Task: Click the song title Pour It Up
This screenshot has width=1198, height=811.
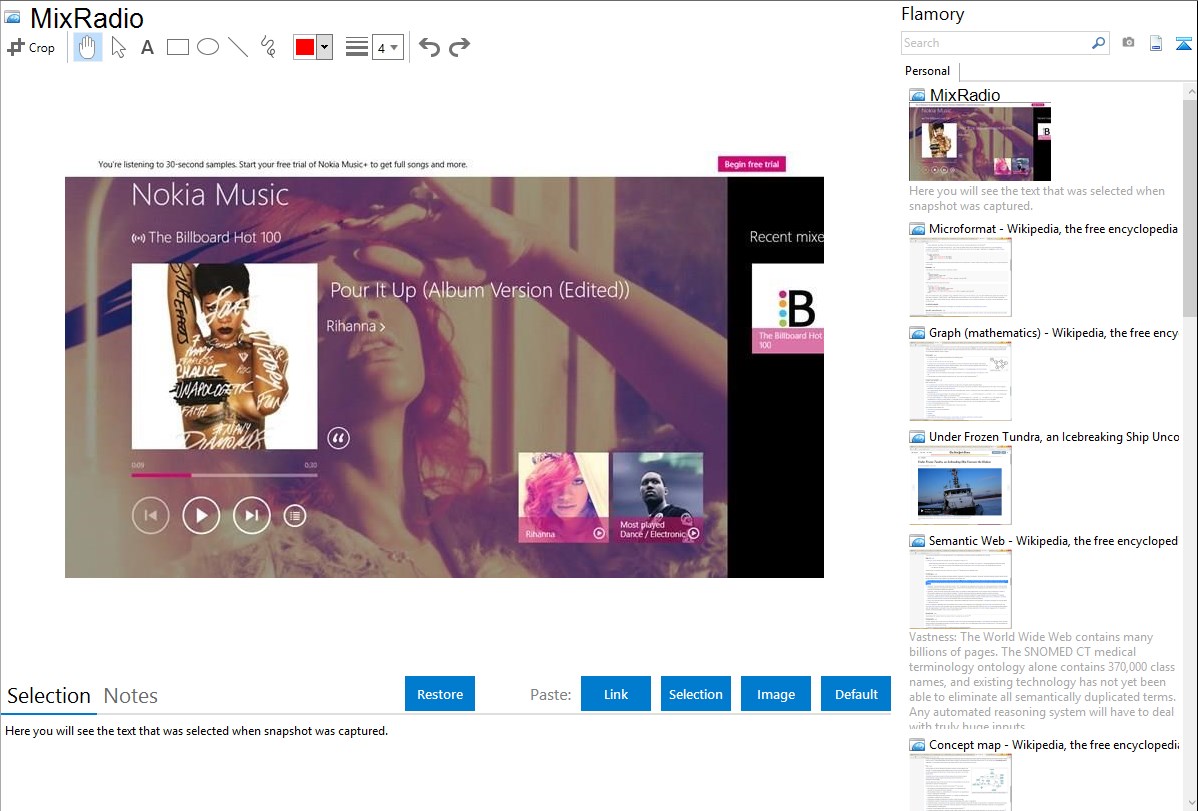Action: click(x=480, y=290)
